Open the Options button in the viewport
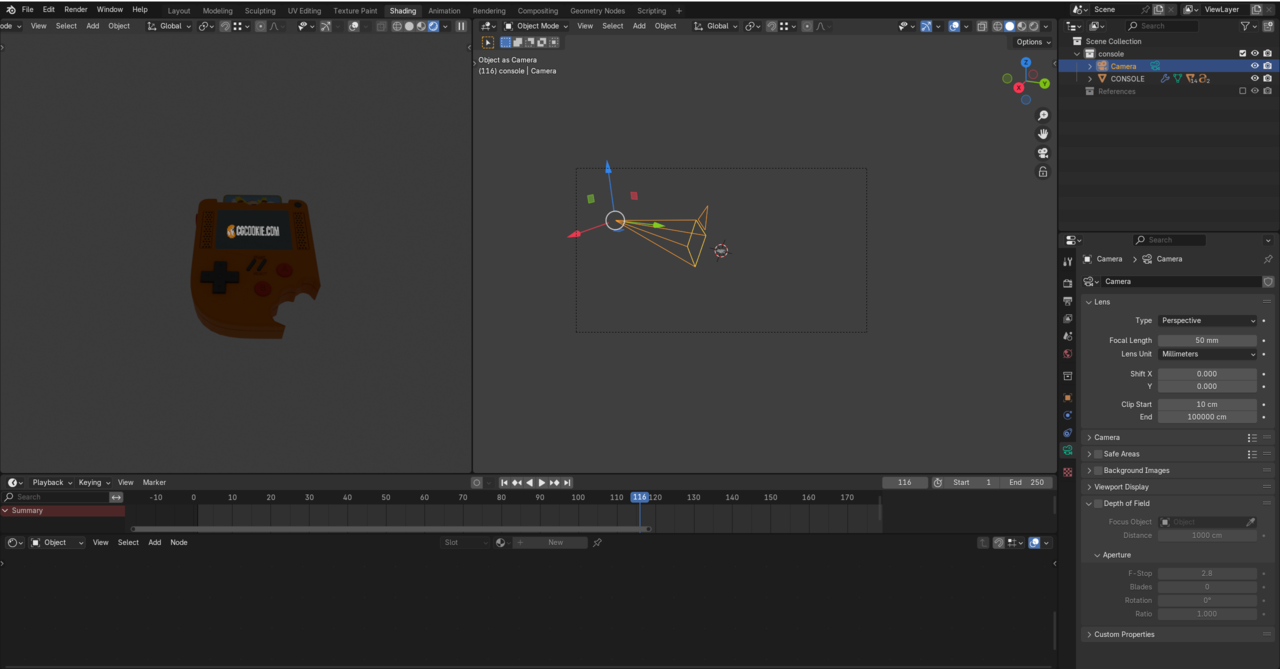The width and height of the screenshot is (1280, 669). point(1033,42)
